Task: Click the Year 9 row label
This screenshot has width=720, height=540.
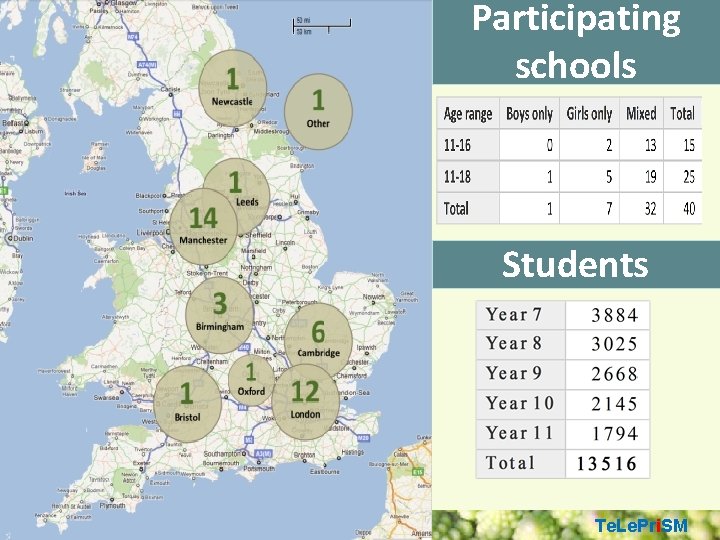Action: (521, 374)
